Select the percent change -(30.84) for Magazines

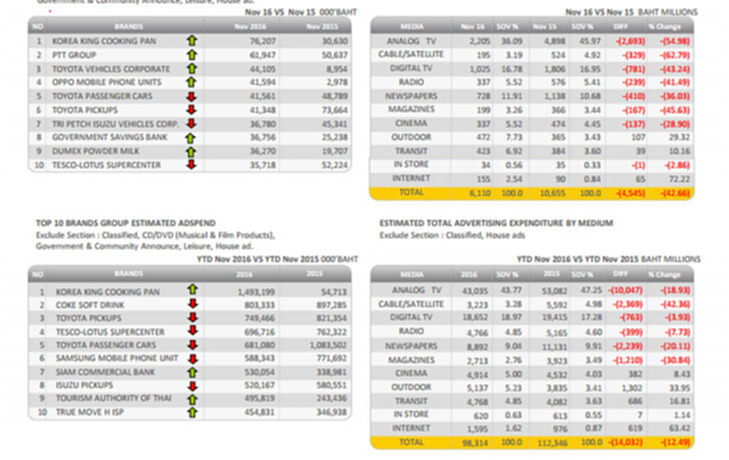[675, 360]
